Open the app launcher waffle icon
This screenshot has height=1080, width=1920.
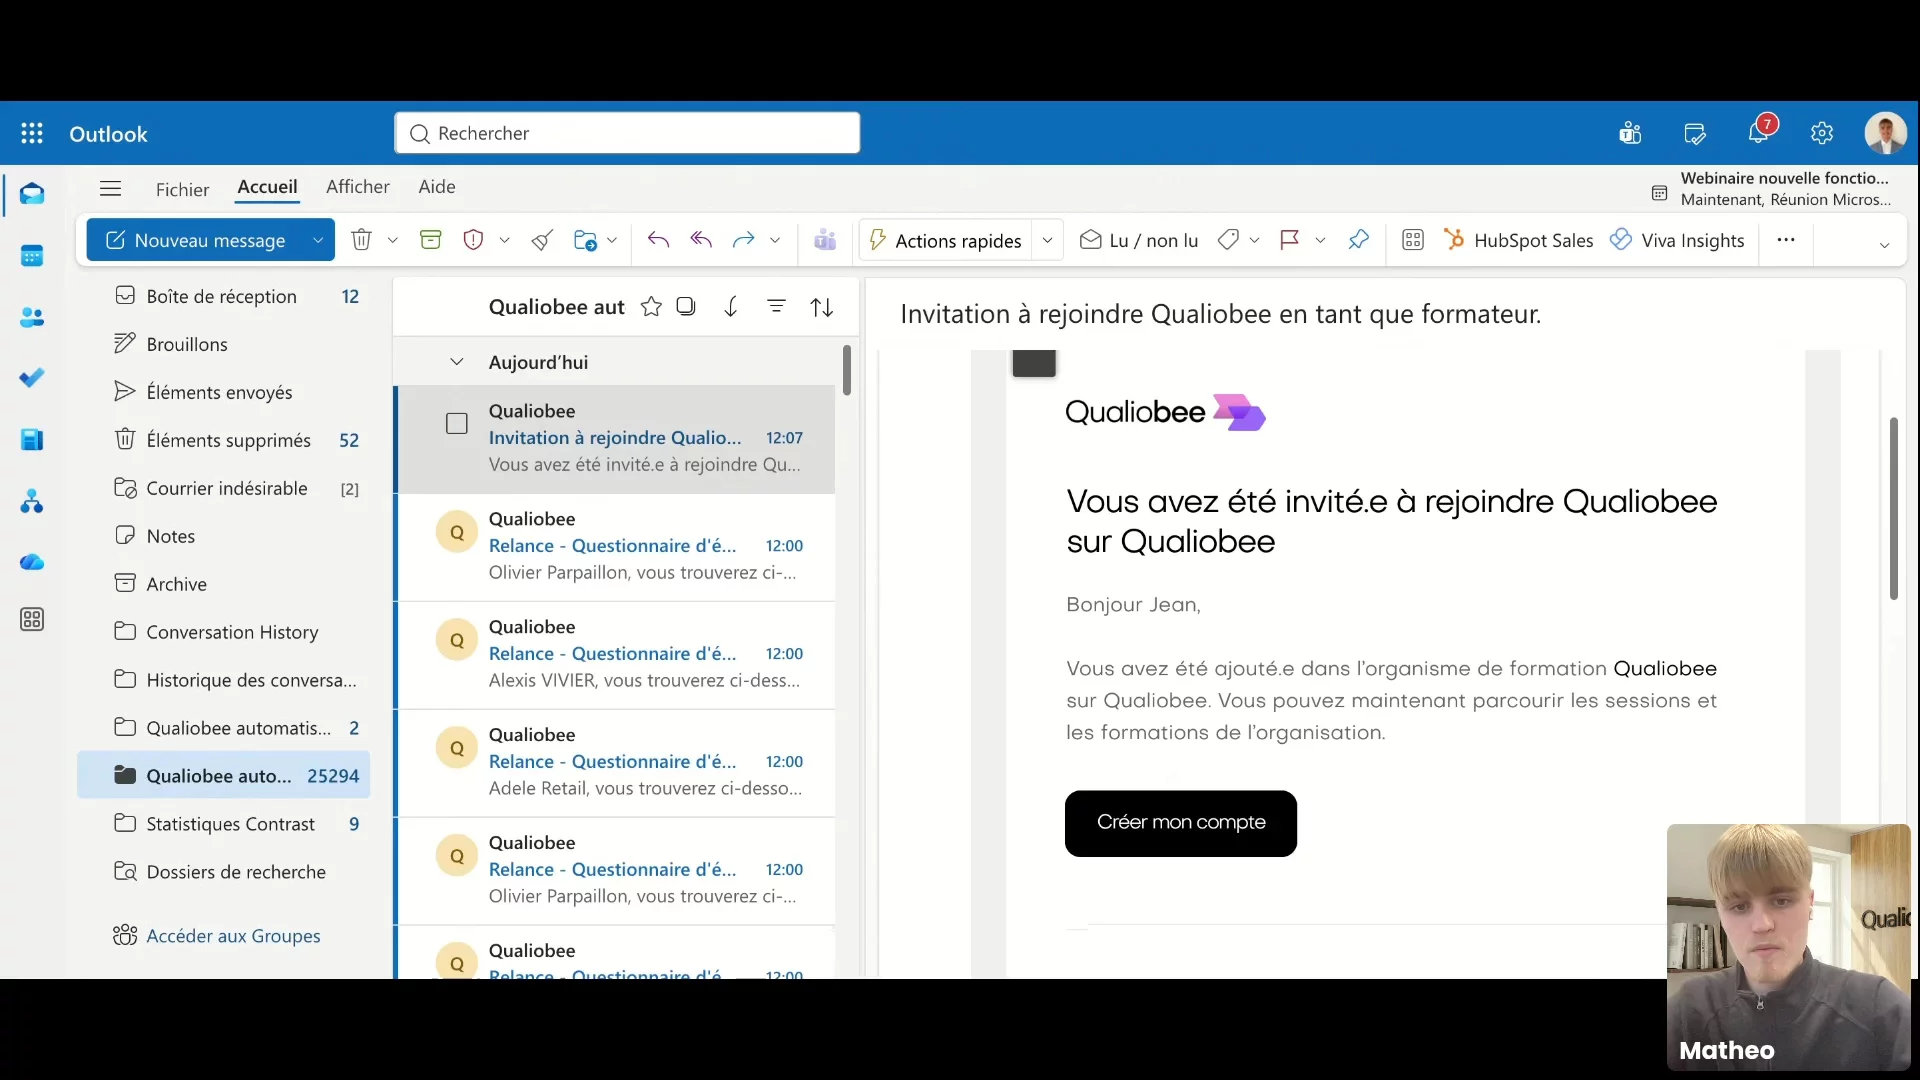coord(32,133)
